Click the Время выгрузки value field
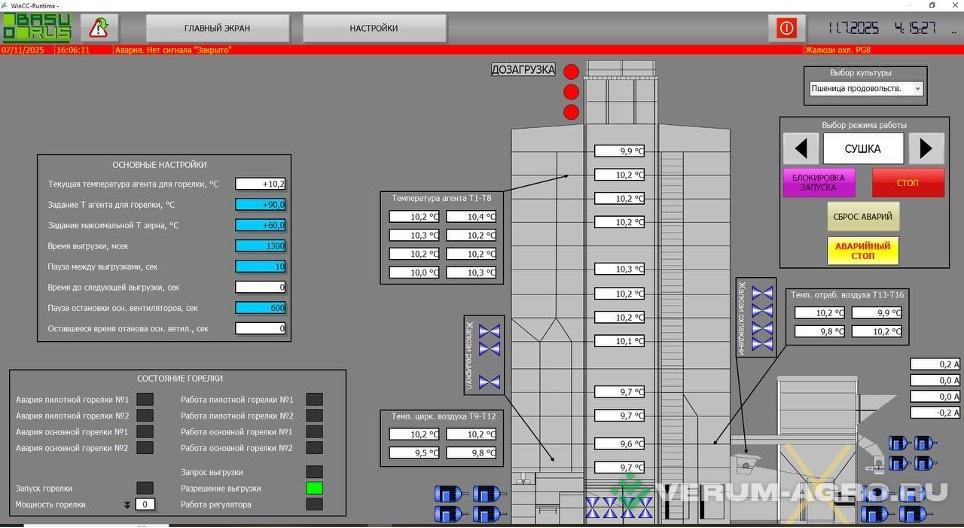This screenshot has width=964, height=528. 260,246
